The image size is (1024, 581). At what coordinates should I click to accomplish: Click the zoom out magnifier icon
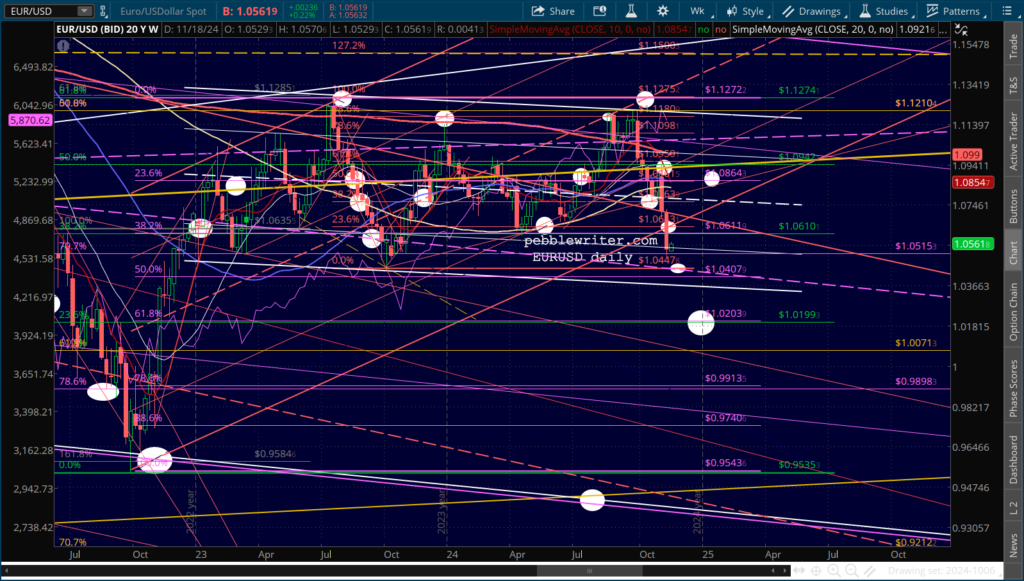pos(852,571)
